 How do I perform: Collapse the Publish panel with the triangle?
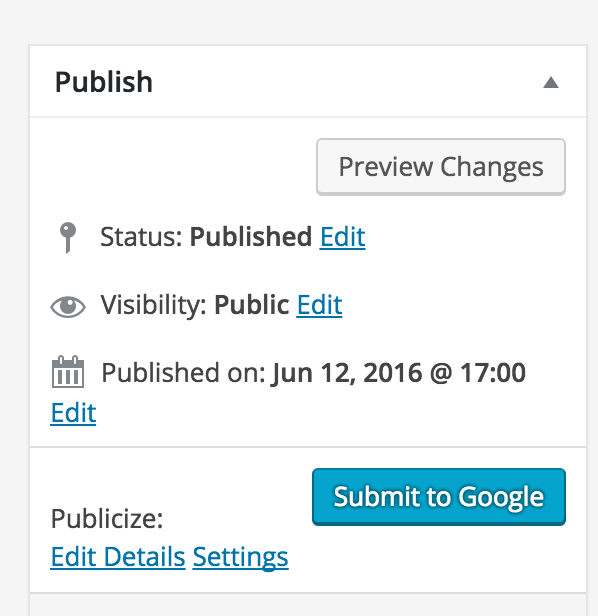pos(550,82)
